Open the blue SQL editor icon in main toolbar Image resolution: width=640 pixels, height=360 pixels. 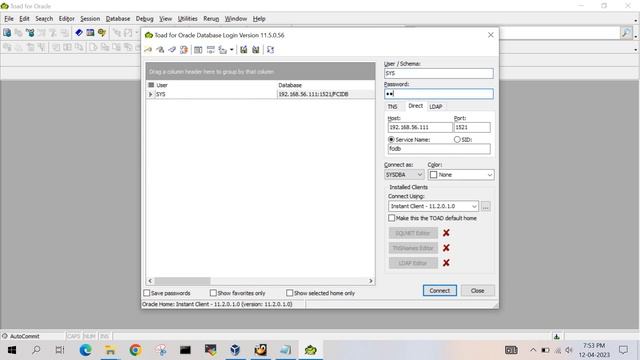(x=79, y=33)
